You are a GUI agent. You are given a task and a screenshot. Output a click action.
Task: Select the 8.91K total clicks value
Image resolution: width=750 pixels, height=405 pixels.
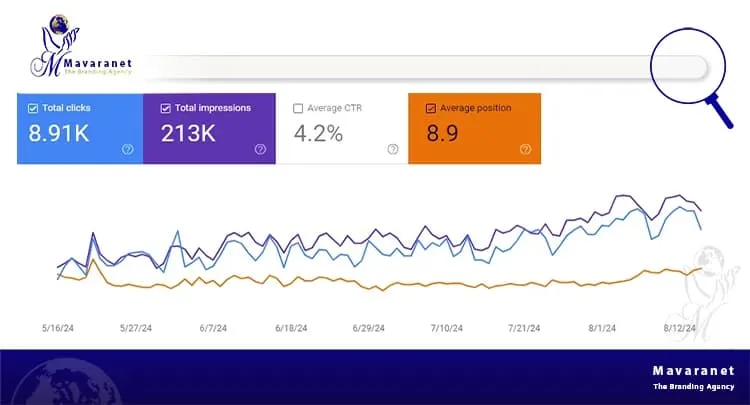[59, 132]
